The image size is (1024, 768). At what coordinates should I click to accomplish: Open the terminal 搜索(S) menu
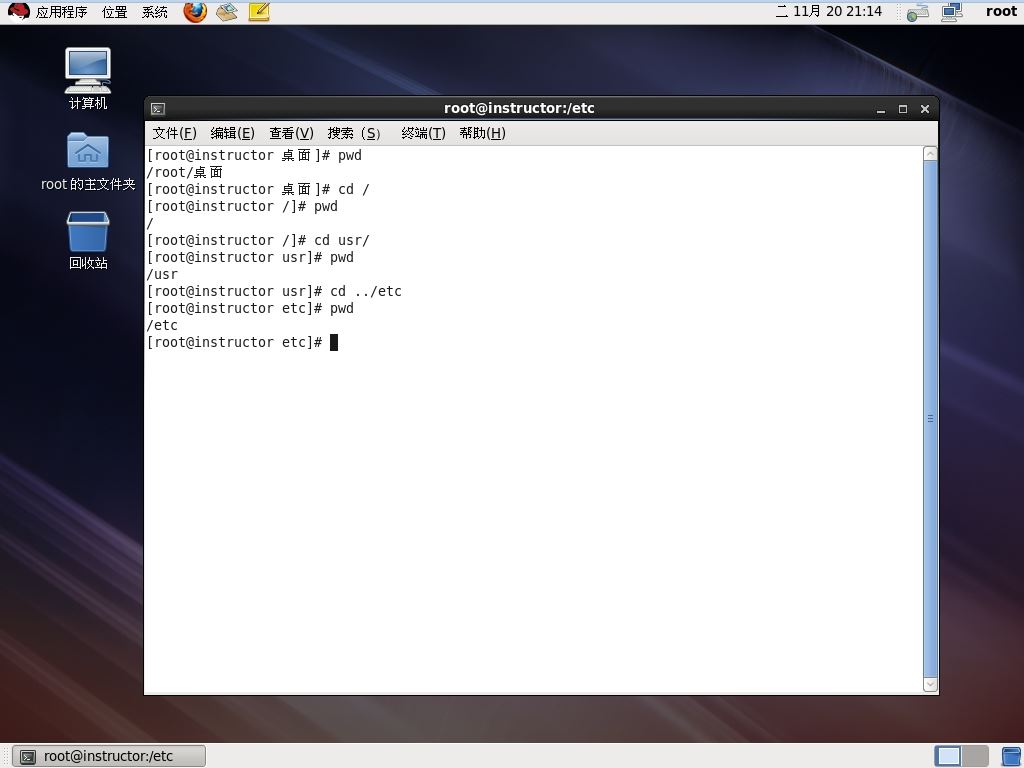coord(354,133)
